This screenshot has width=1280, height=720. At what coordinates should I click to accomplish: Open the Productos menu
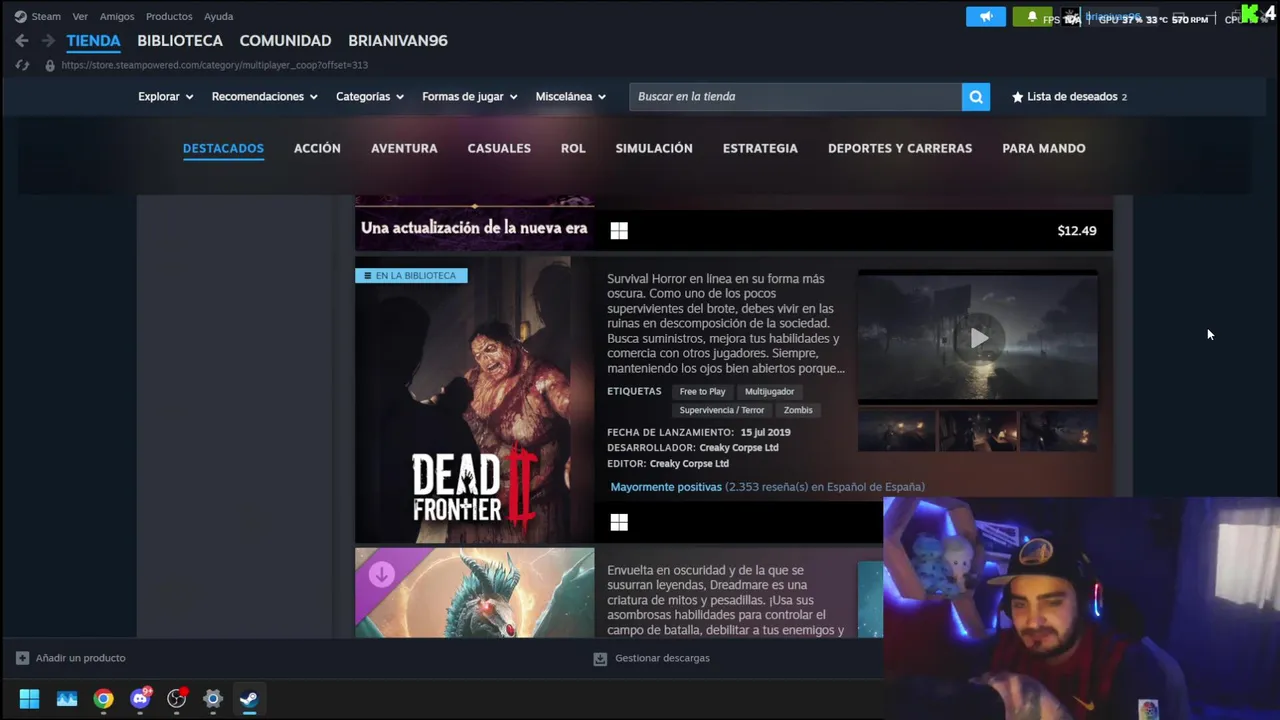coord(169,16)
